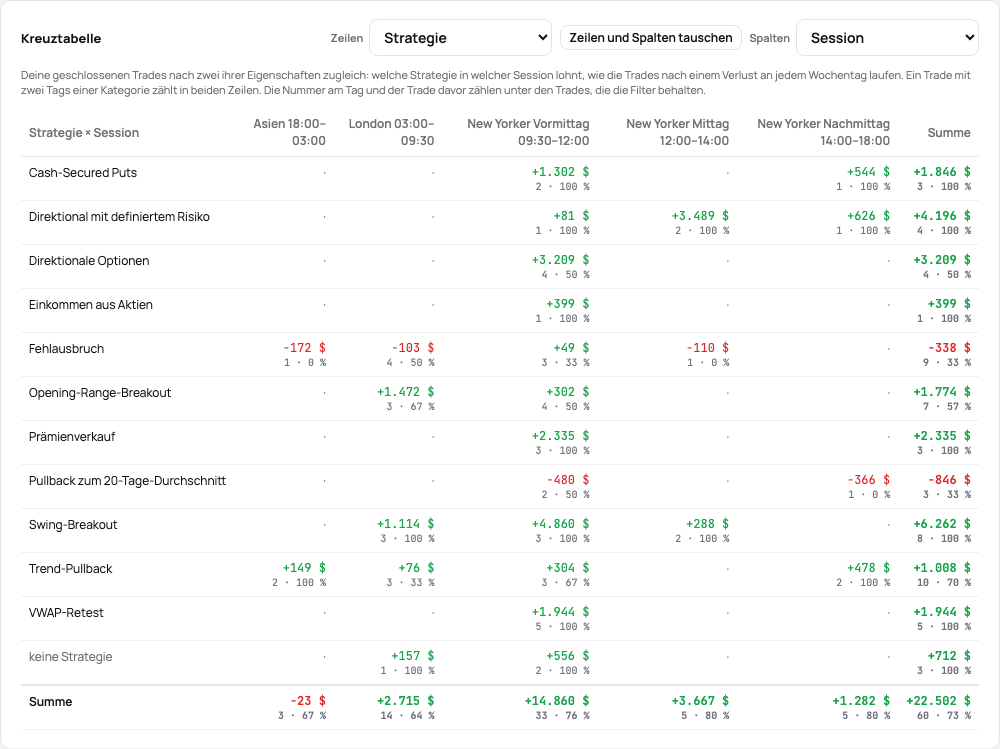Select the keine Strategie row label

(71, 657)
